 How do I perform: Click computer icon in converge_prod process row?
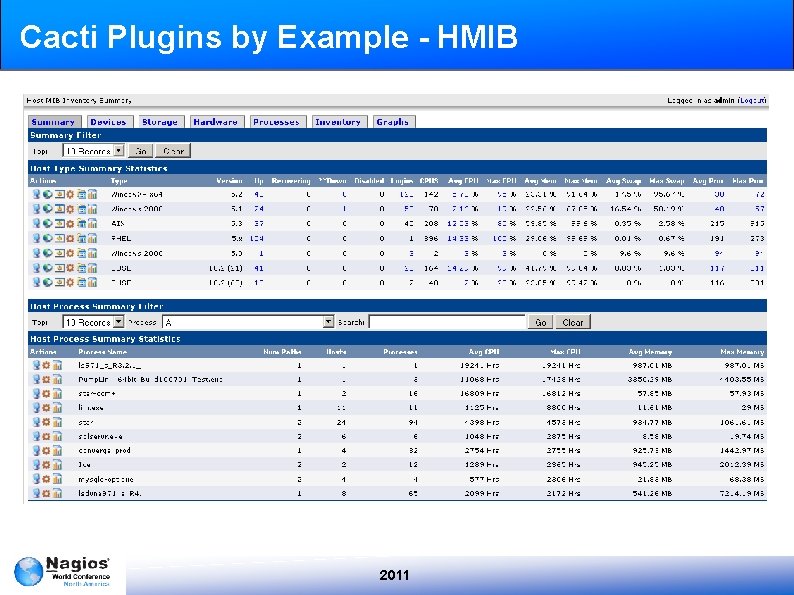[x=36, y=450]
